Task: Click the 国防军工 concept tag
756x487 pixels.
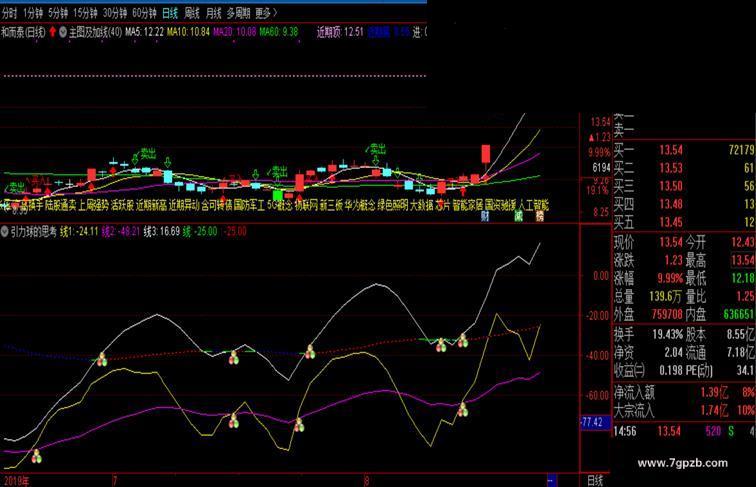Action: (250, 206)
